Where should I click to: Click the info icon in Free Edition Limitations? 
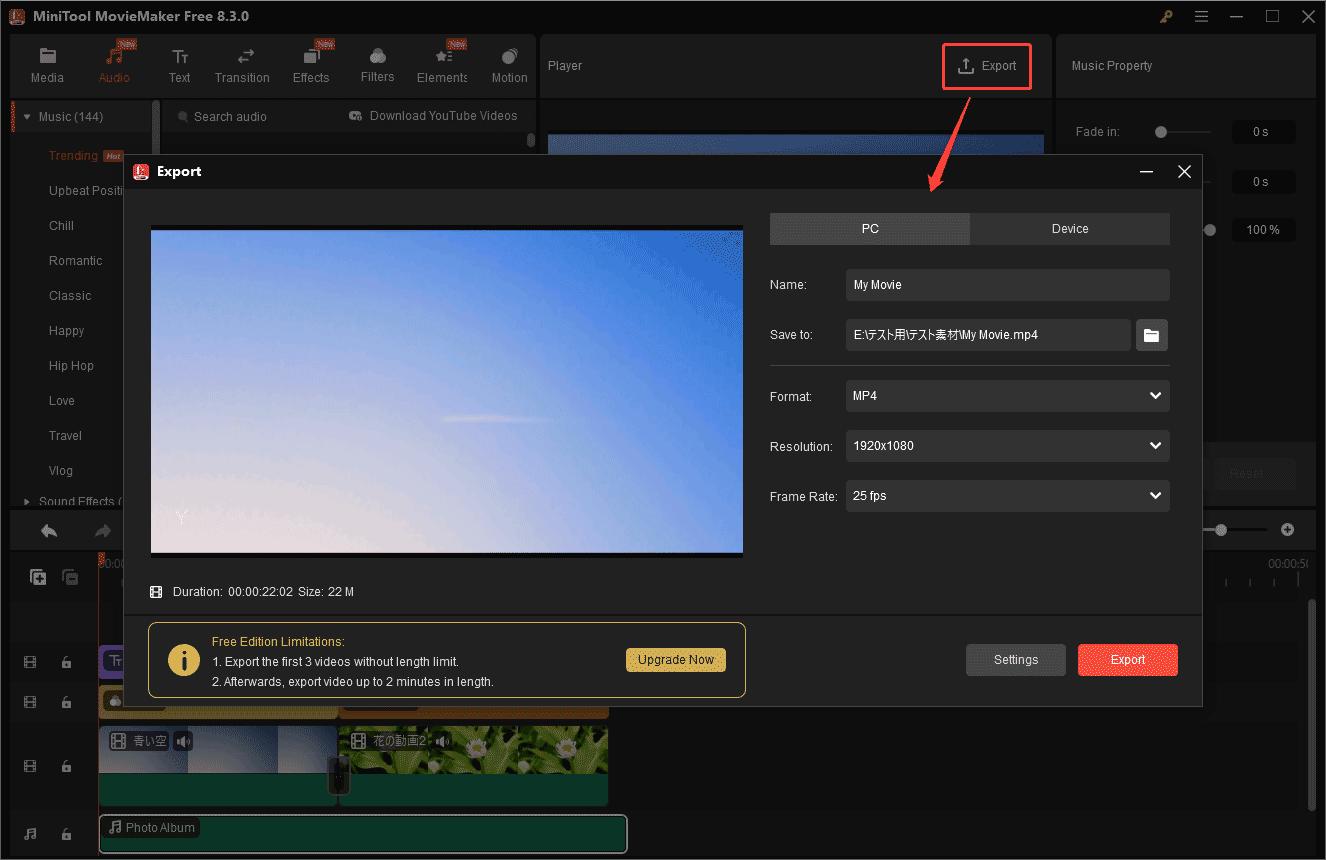(x=184, y=660)
